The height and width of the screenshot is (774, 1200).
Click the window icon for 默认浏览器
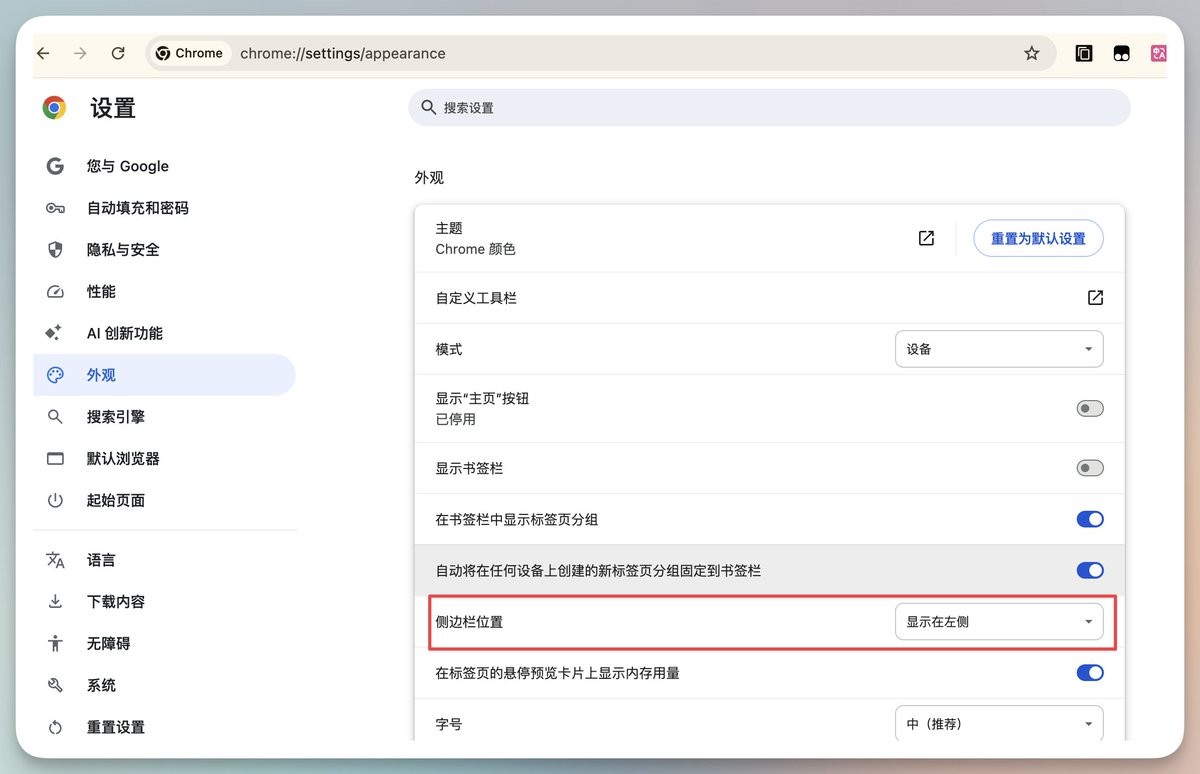tap(55, 459)
